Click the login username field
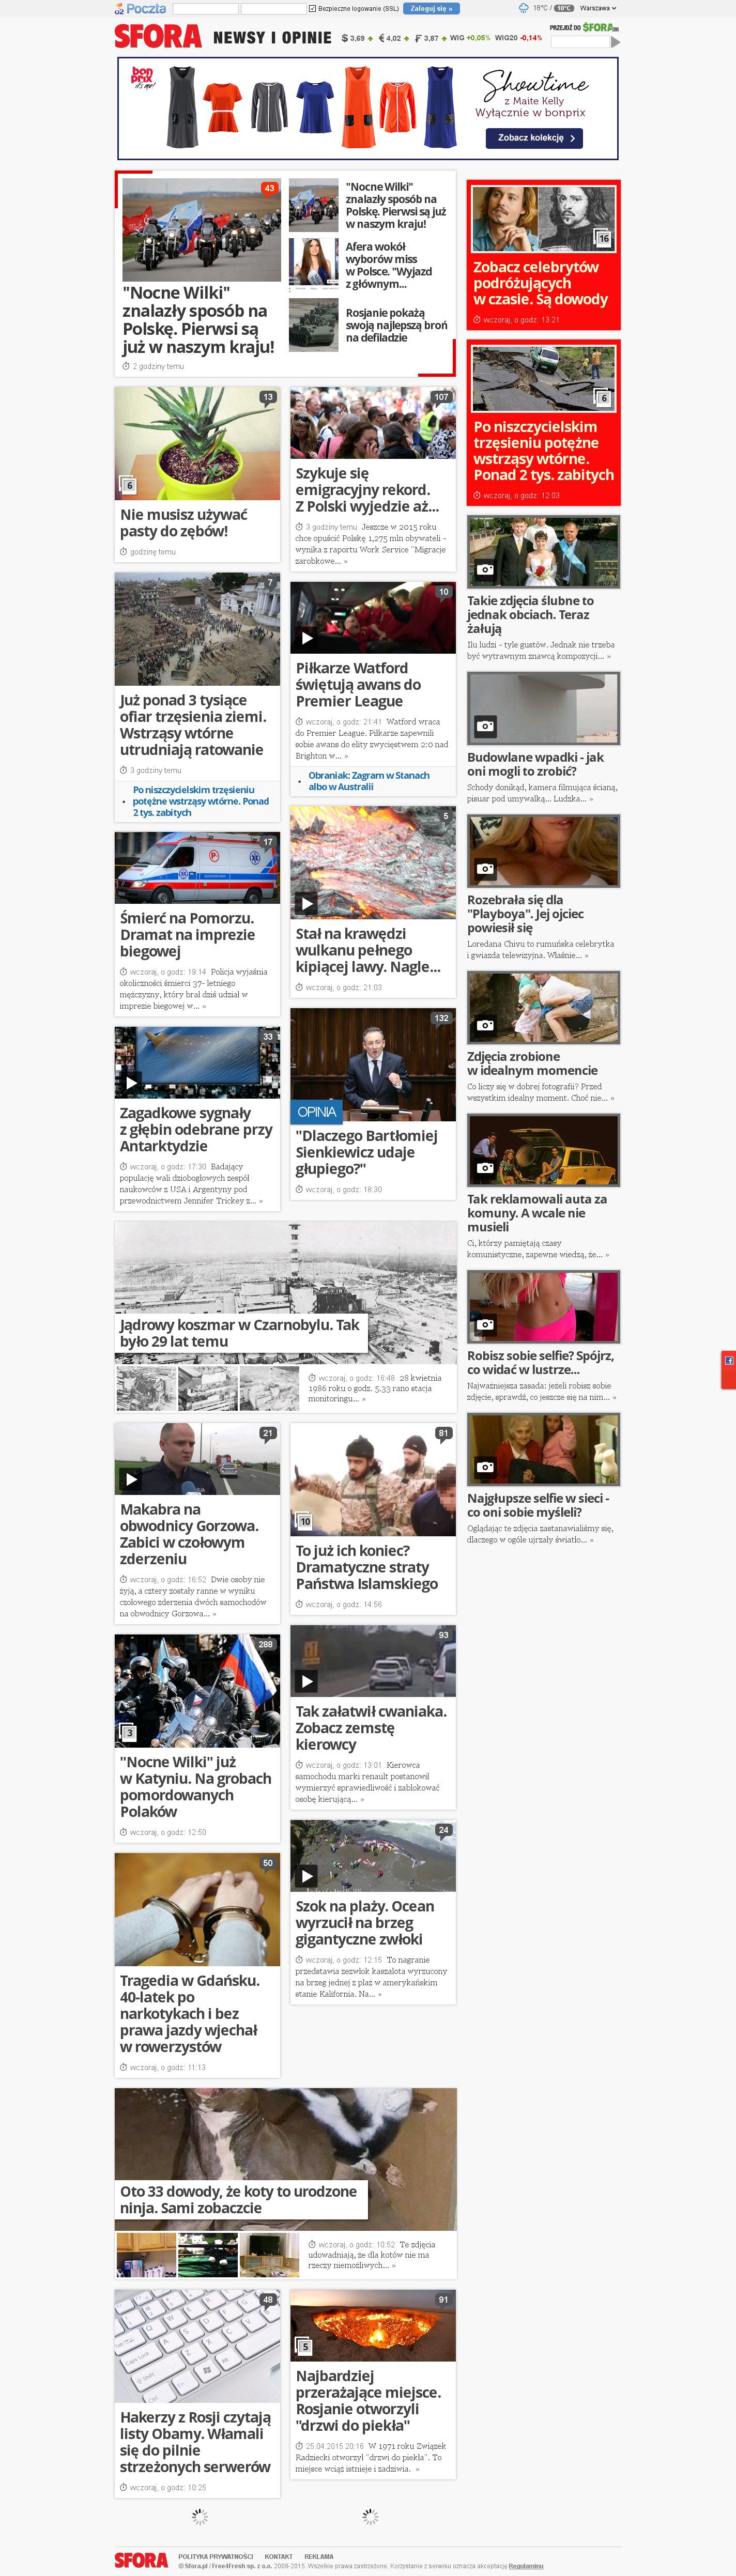Image resolution: width=736 pixels, height=2576 pixels. tap(206, 8)
